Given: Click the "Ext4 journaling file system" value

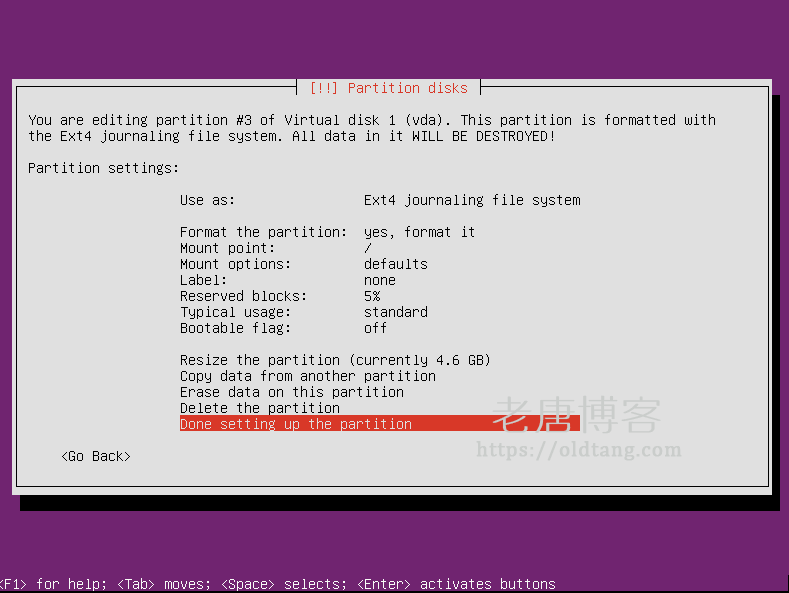Looking at the screenshot, I should coord(471,200).
